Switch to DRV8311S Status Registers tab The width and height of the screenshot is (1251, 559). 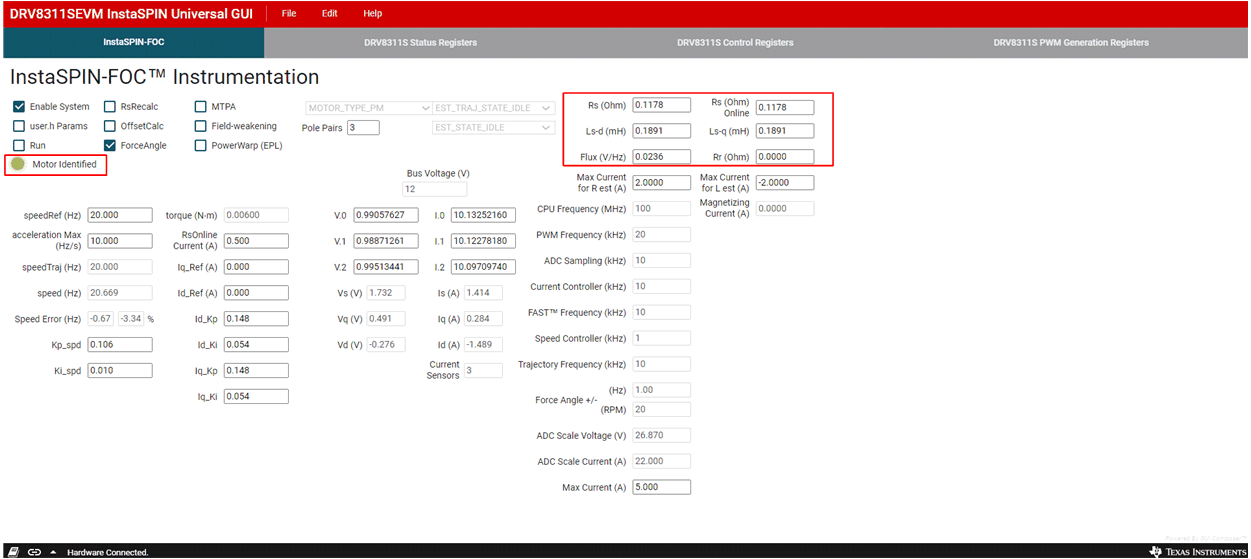420,43
